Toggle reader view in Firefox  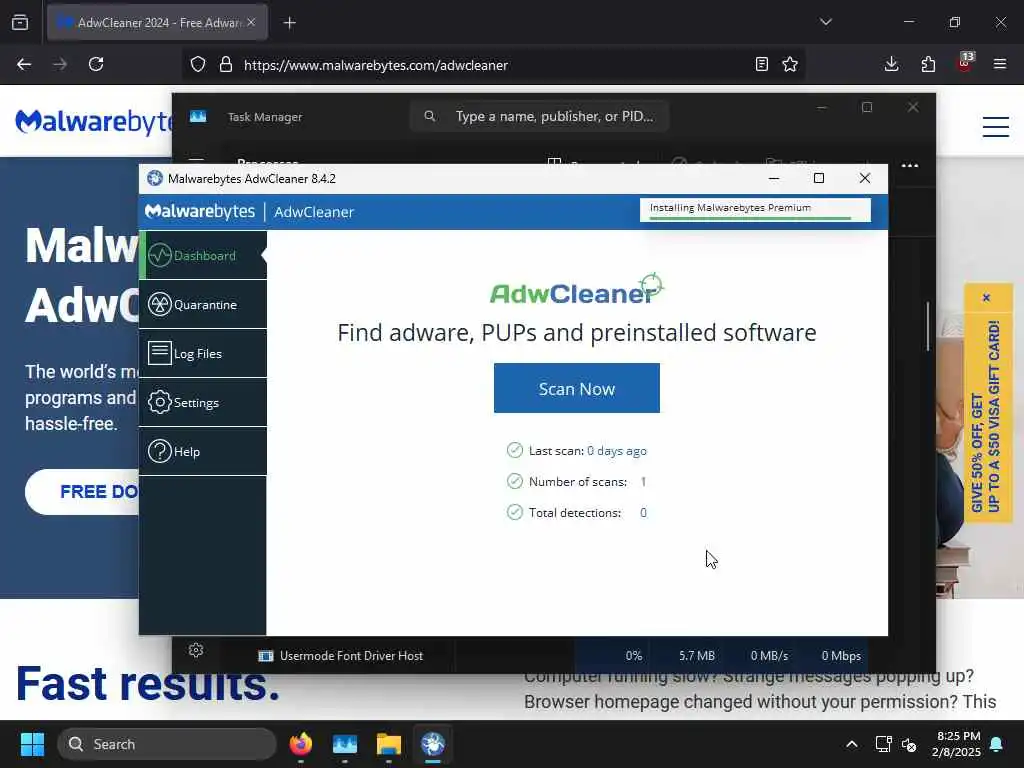click(761, 64)
